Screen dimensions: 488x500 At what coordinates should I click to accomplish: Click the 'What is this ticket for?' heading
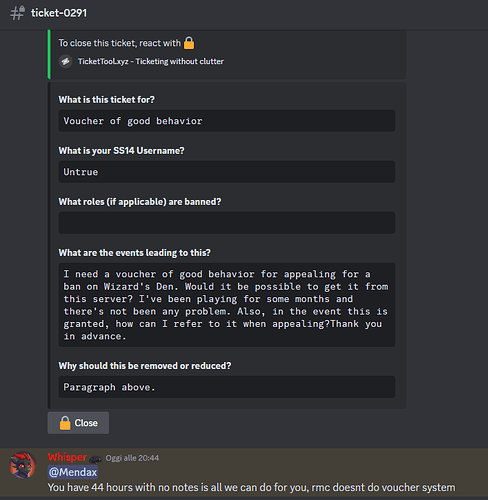click(107, 100)
